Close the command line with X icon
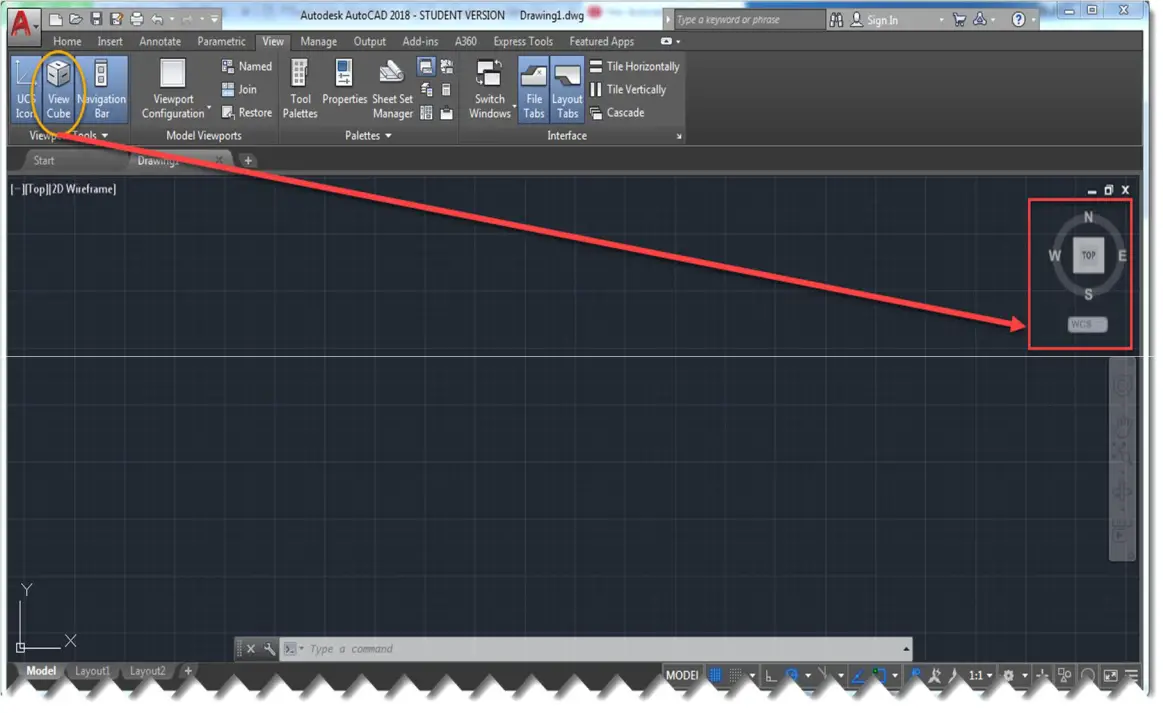This screenshot has width=1163, height=713. (251, 649)
